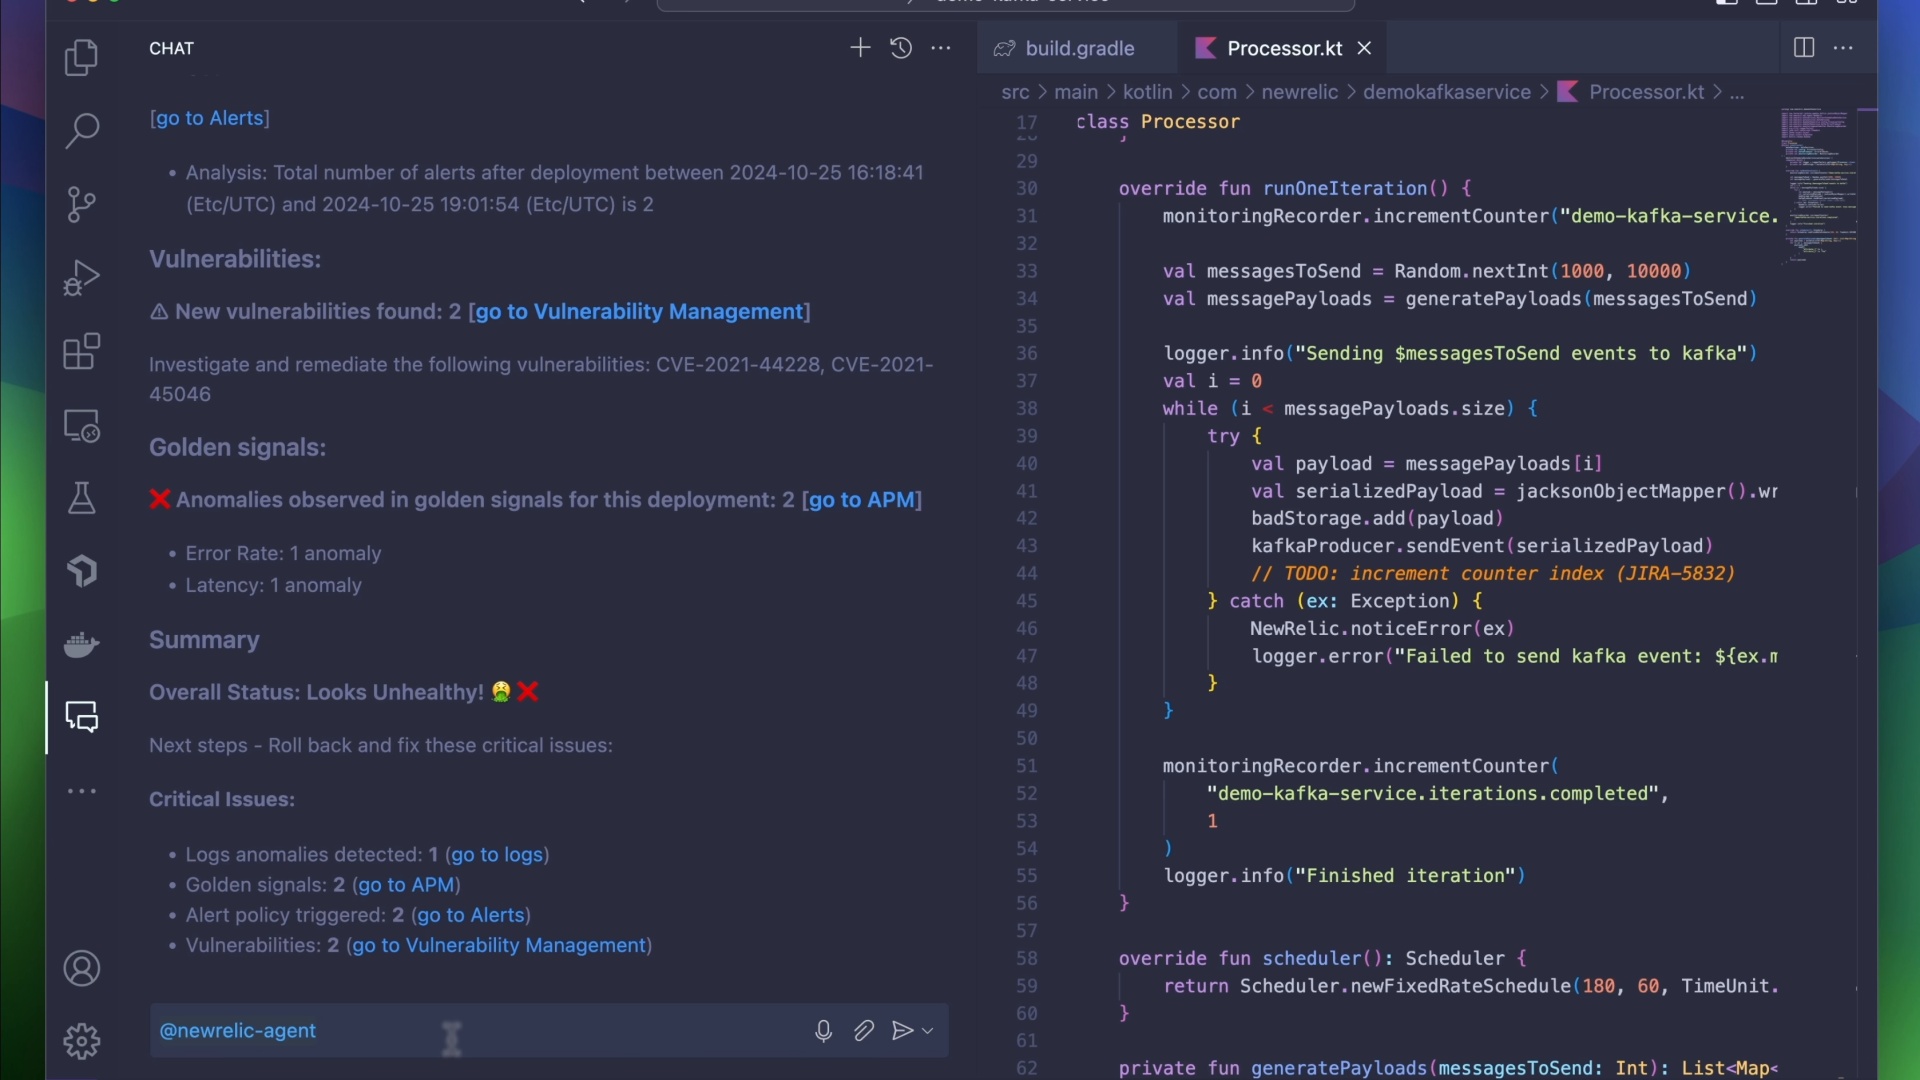Select the newrelic breadcrumb segment

[x=1299, y=92]
